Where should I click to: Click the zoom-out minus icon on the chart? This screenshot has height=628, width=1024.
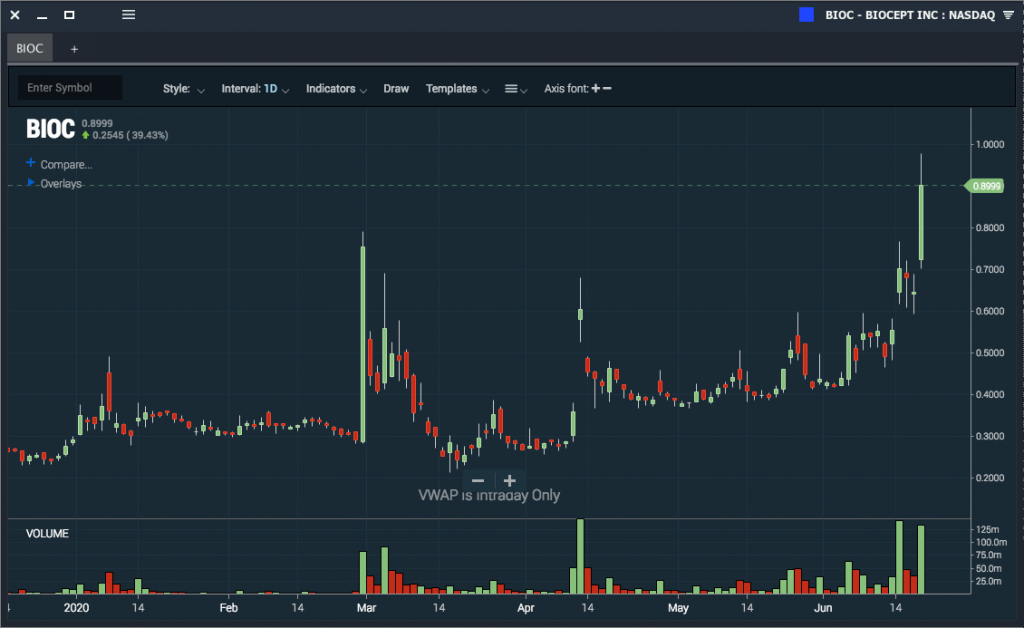coord(478,479)
